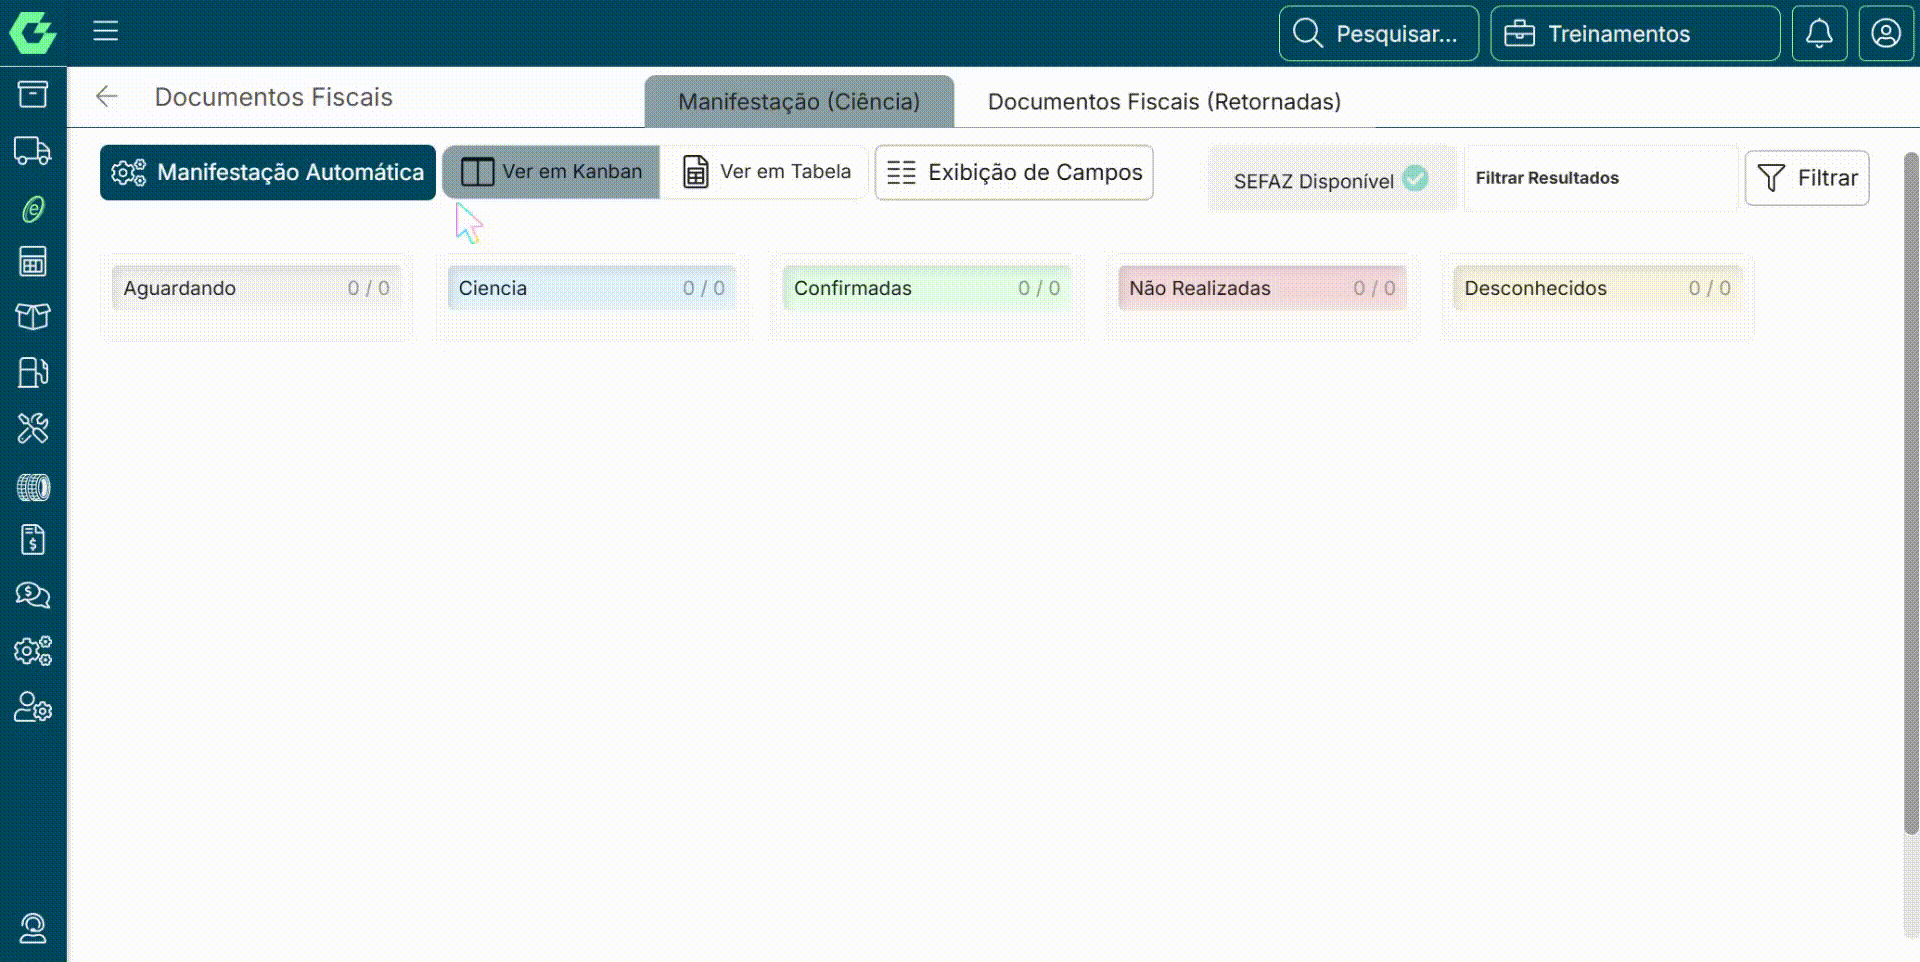The height and width of the screenshot is (962, 1920).
Task: Click the SEFAZ Disponível check icon
Action: point(1415,178)
